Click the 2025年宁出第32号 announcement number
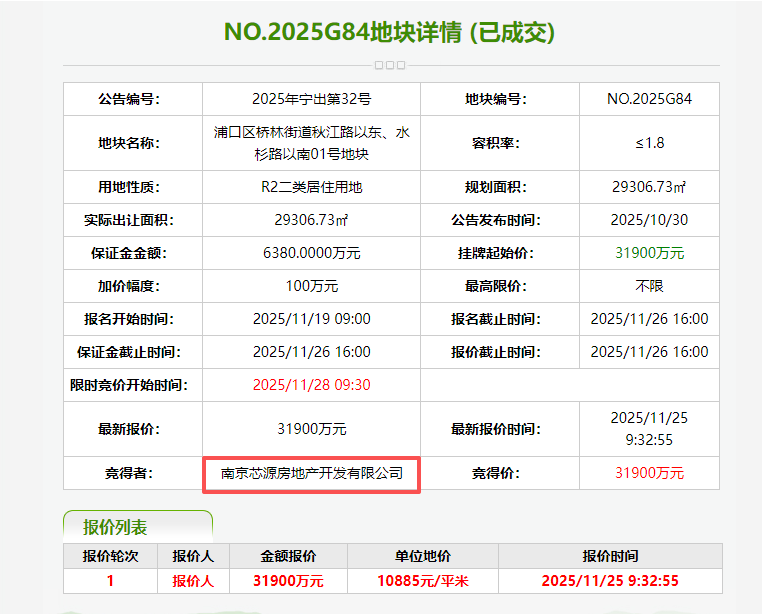Viewport: 762px width, 614px height. point(312,99)
